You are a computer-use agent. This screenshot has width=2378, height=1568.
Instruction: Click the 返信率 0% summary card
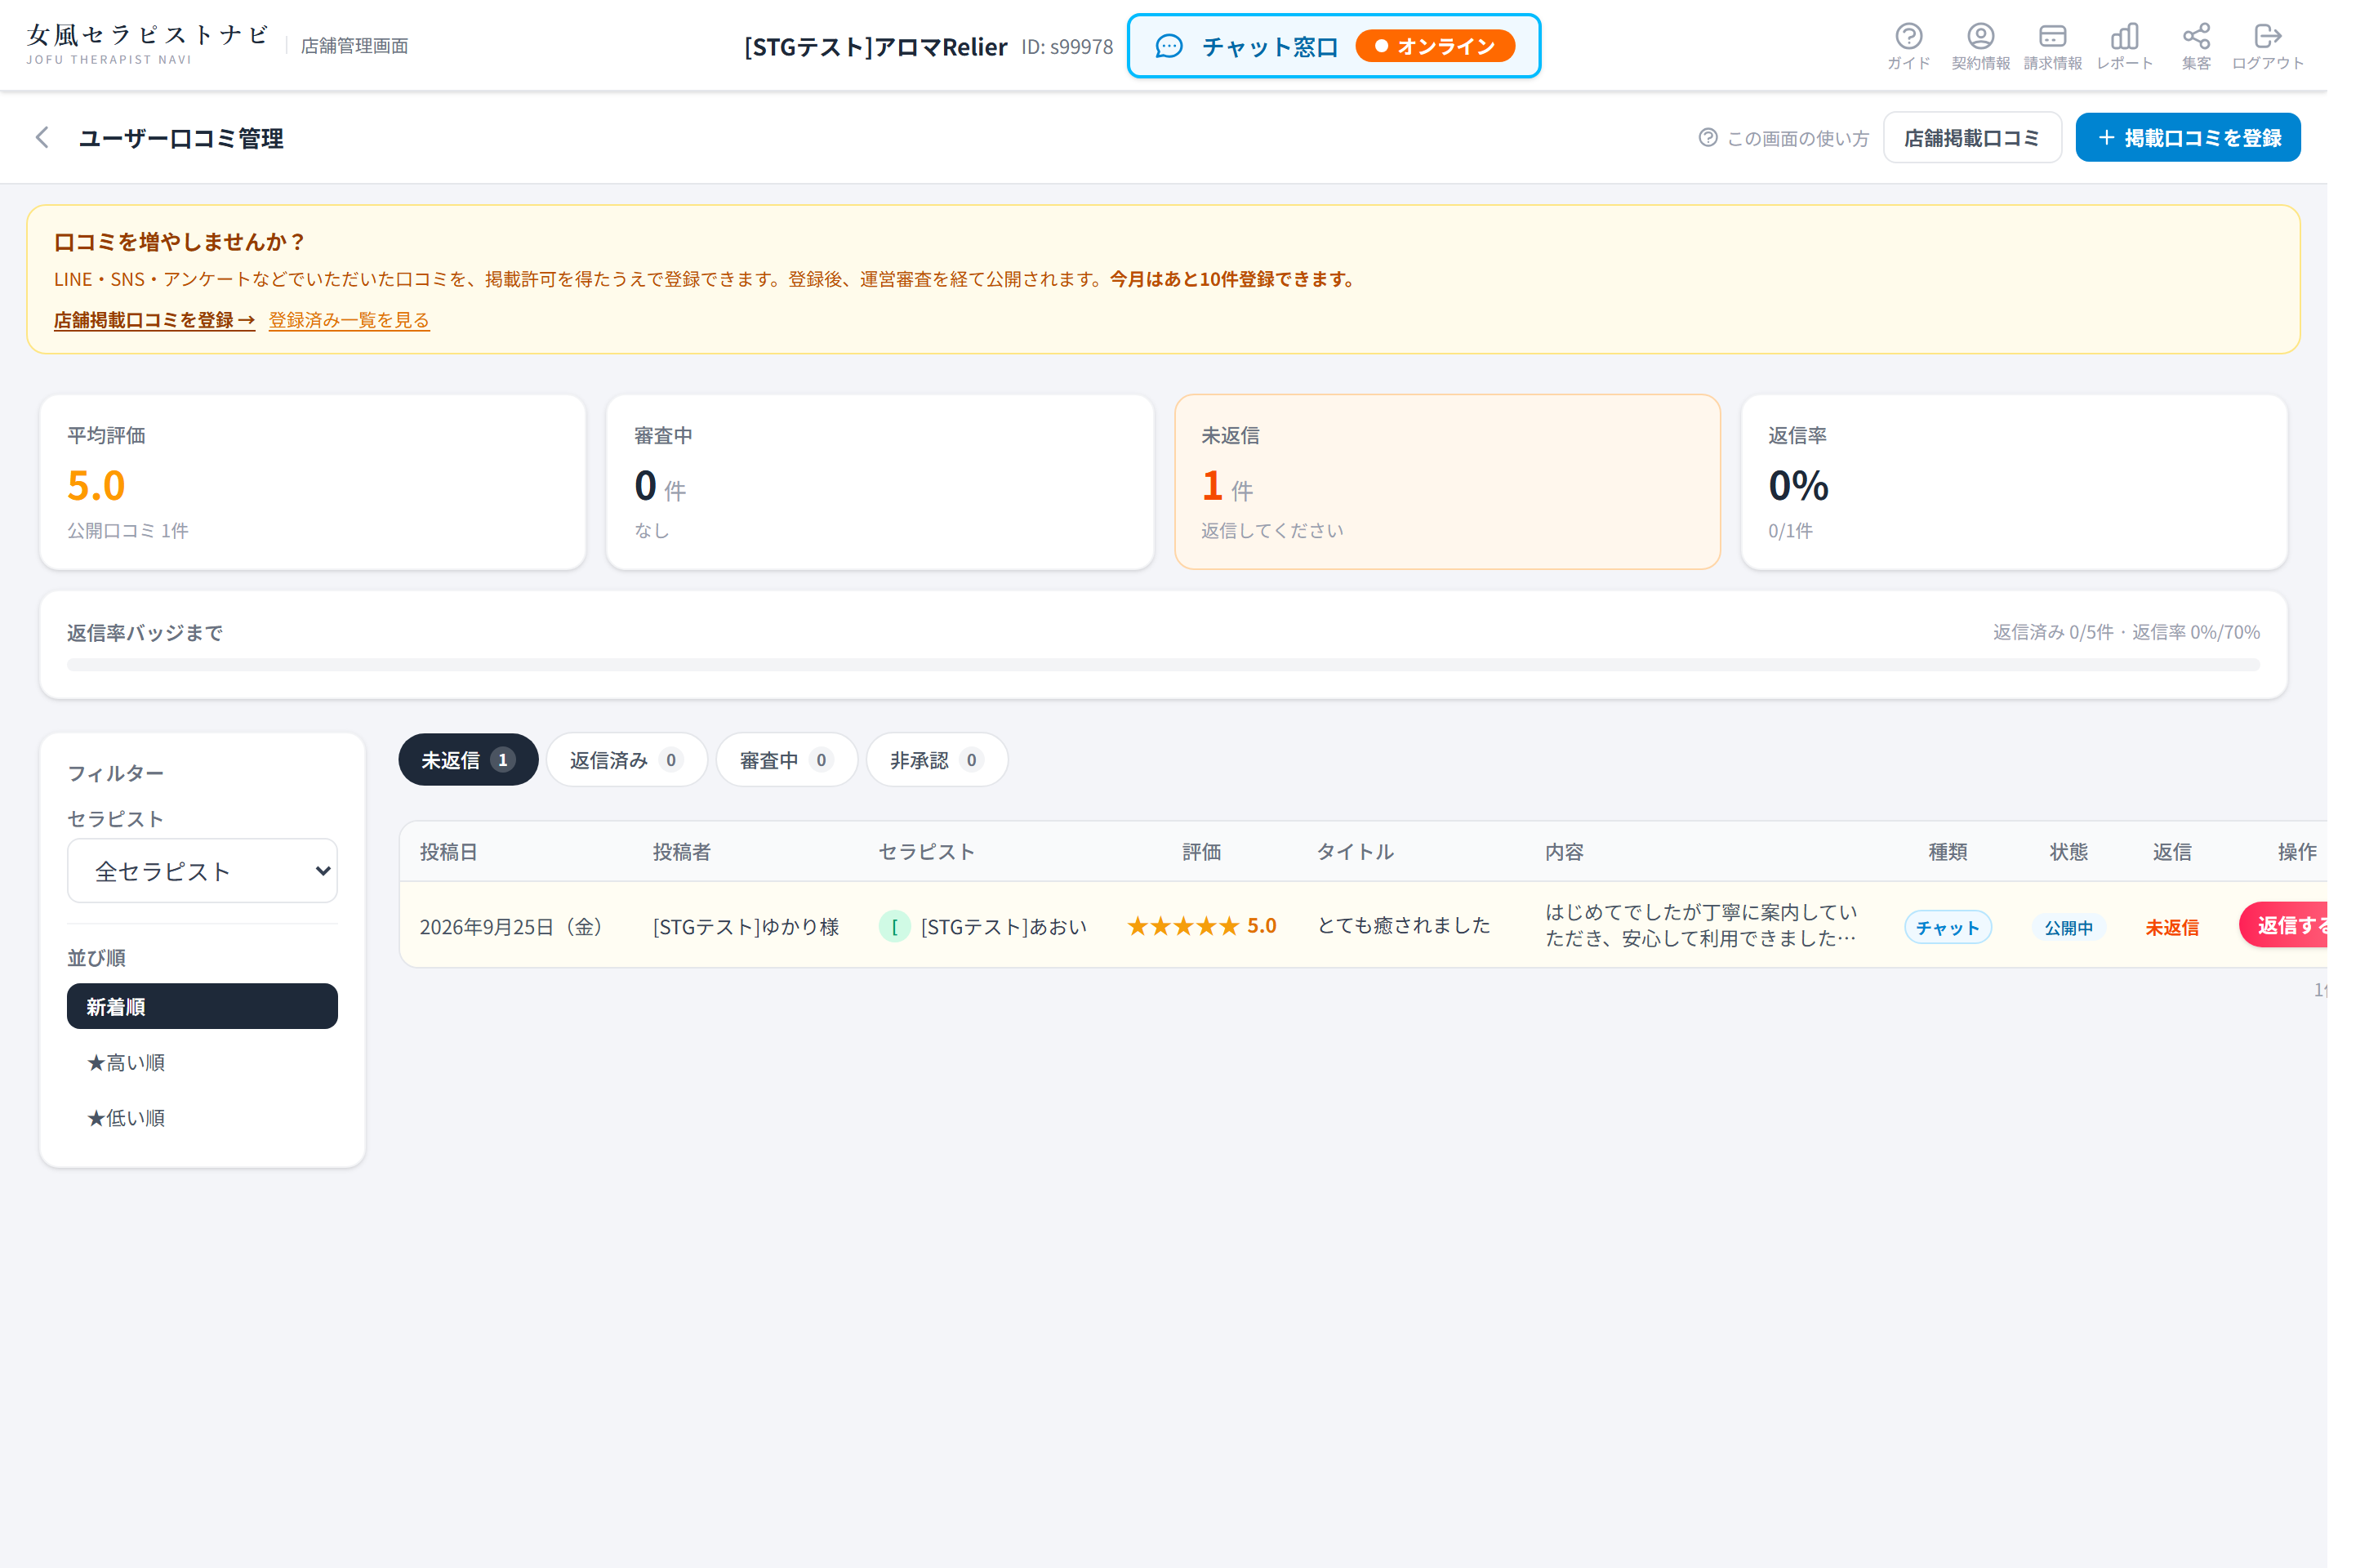pos(2014,482)
